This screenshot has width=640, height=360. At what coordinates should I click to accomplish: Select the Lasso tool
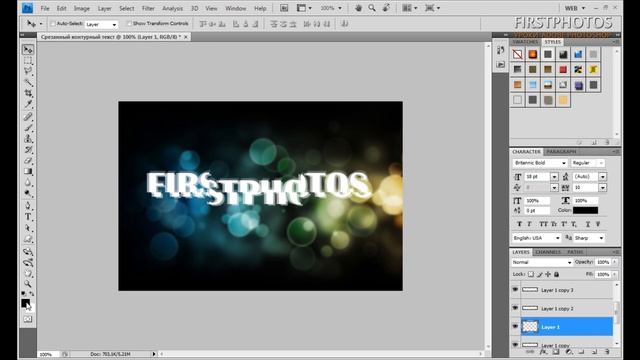coord(28,71)
